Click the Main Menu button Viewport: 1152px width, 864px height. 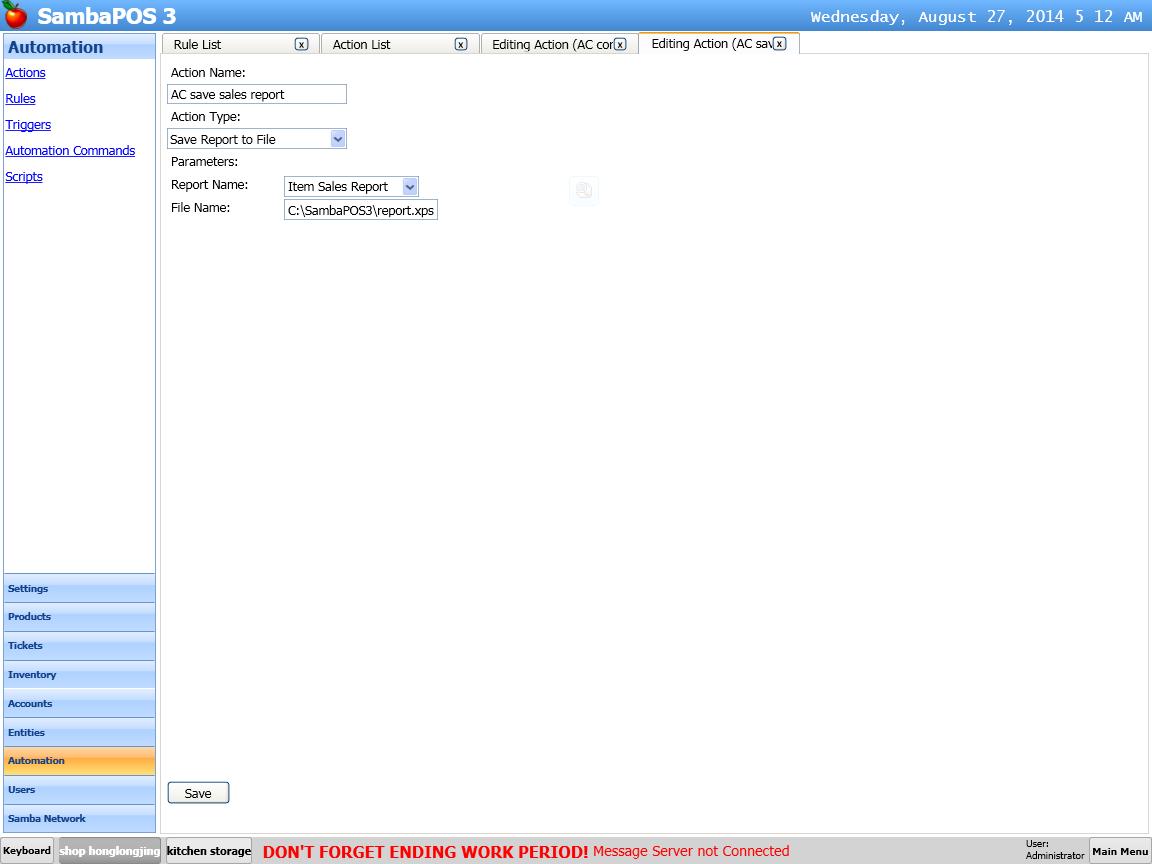(x=1120, y=851)
